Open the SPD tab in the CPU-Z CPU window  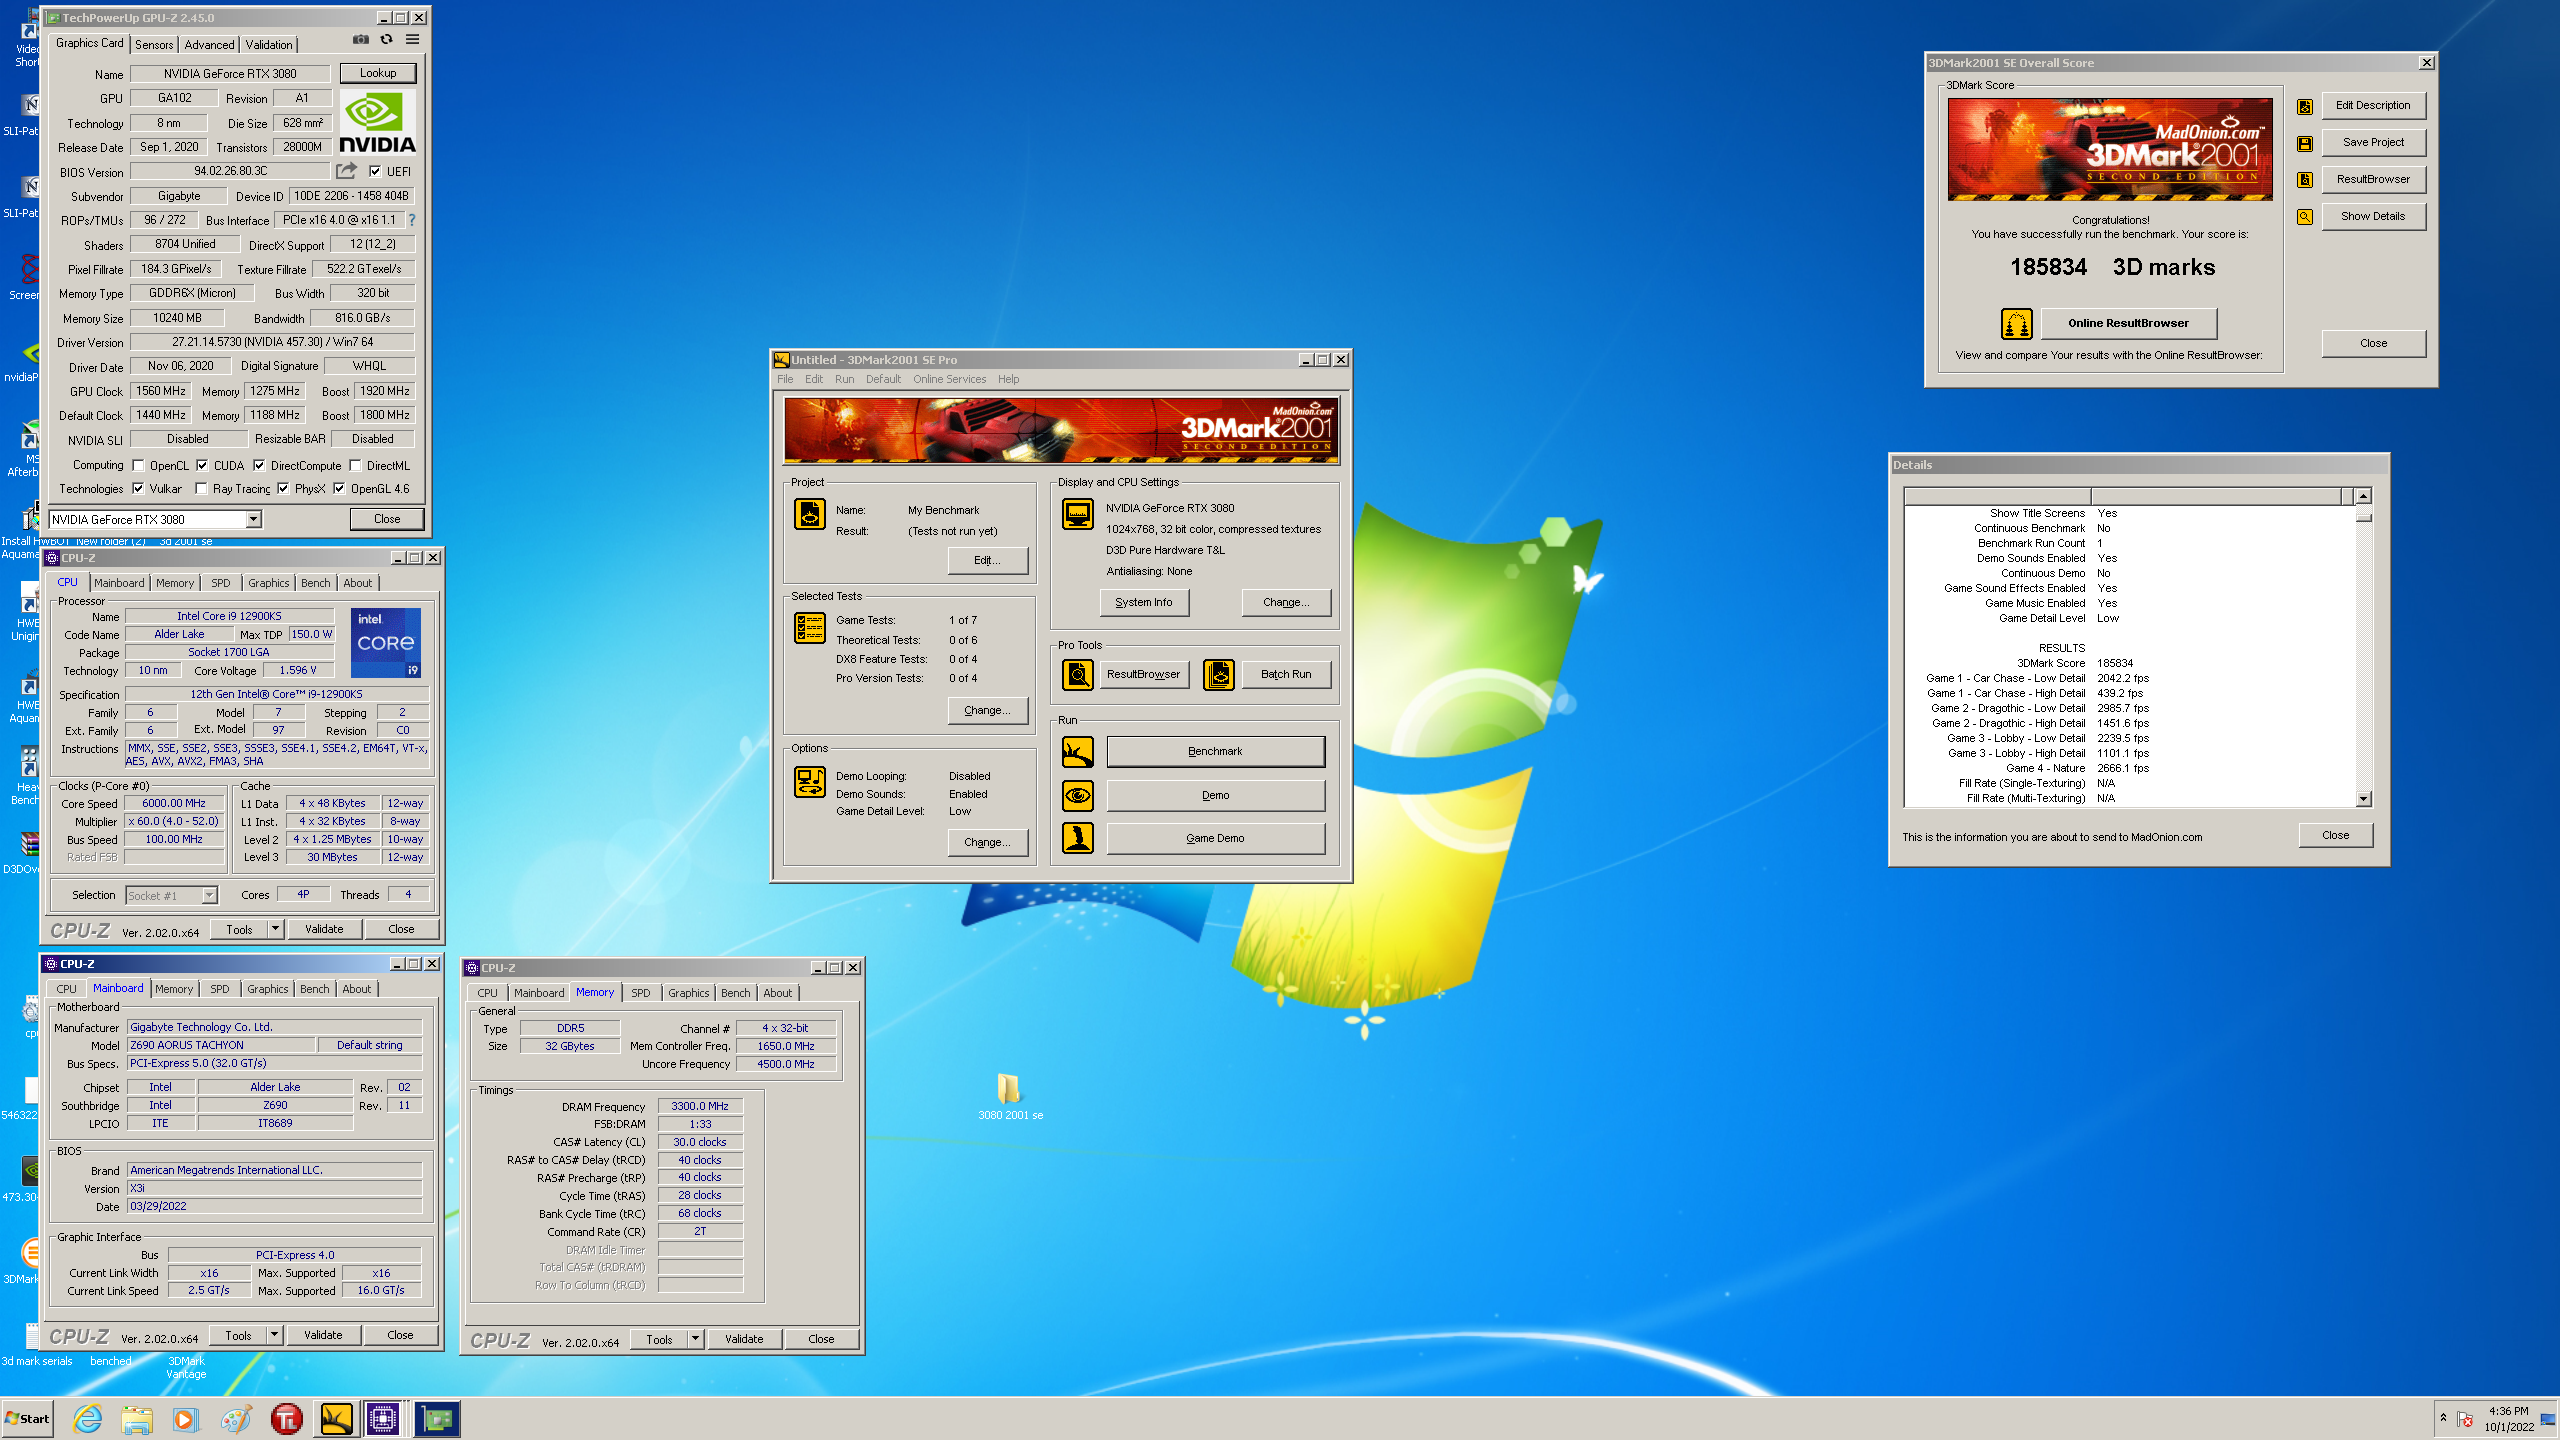pyautogui.click(x=221, y=583)
